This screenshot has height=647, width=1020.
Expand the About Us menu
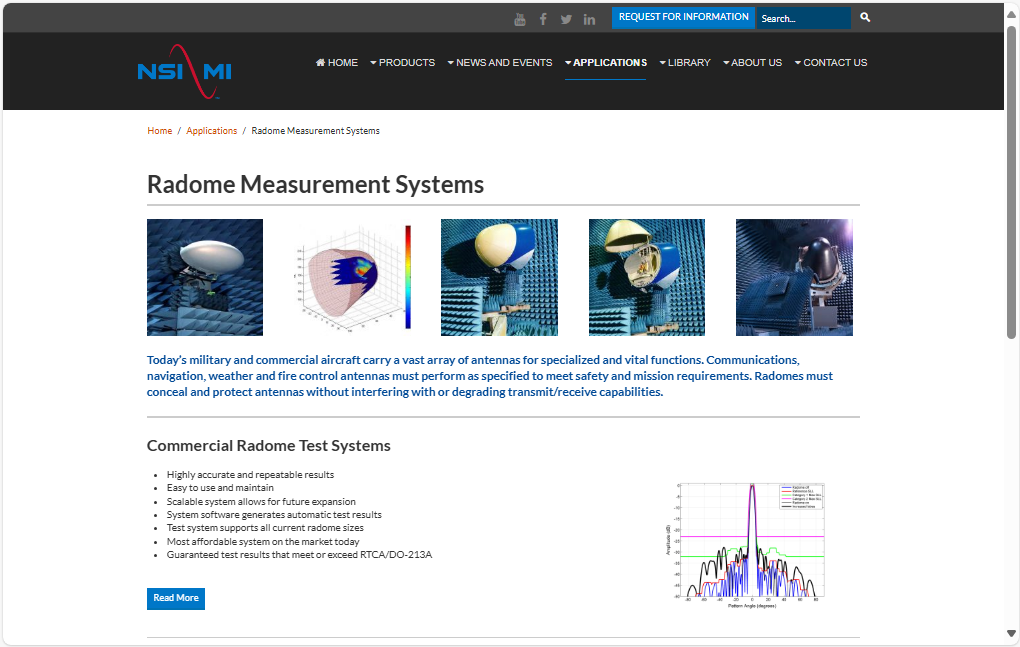(752, 63)
